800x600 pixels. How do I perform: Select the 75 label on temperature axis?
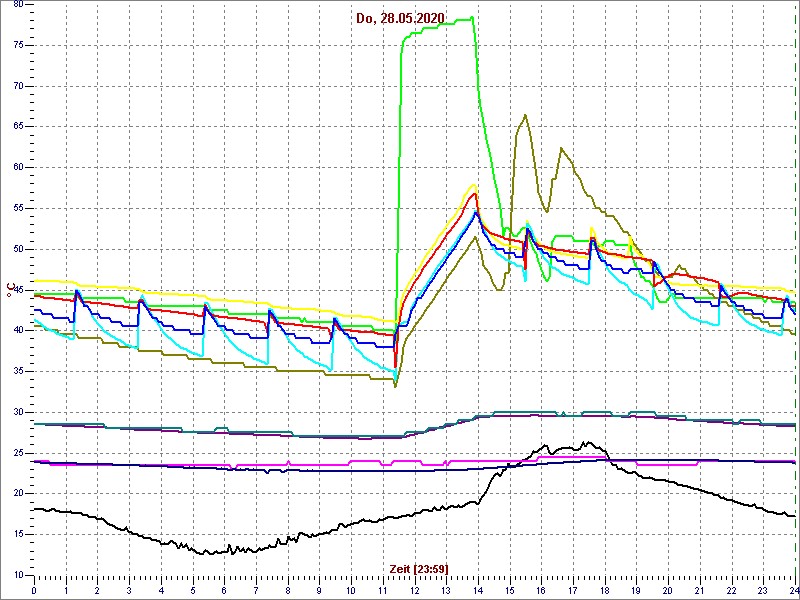(18, 45)
